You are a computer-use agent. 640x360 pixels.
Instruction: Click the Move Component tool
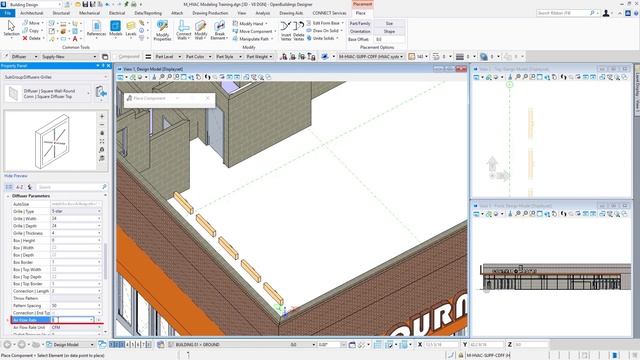pyautogui.click(x=253, y=31)
